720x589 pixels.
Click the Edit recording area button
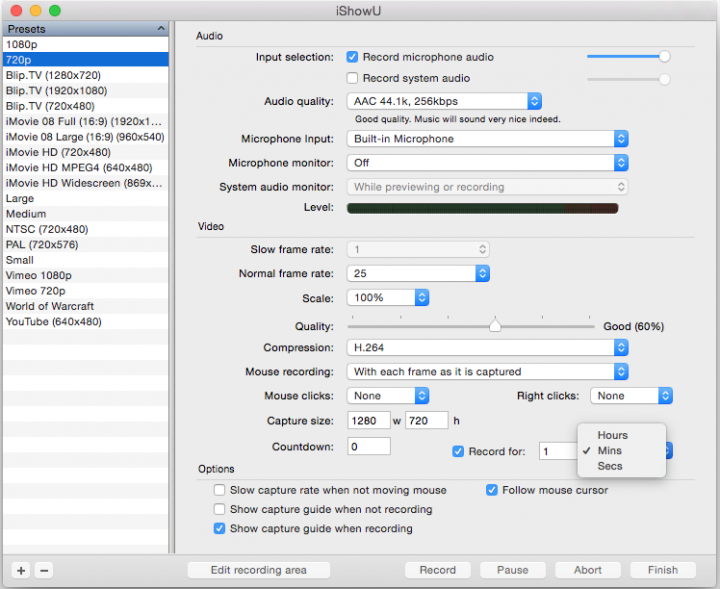[x=259, y=570]
